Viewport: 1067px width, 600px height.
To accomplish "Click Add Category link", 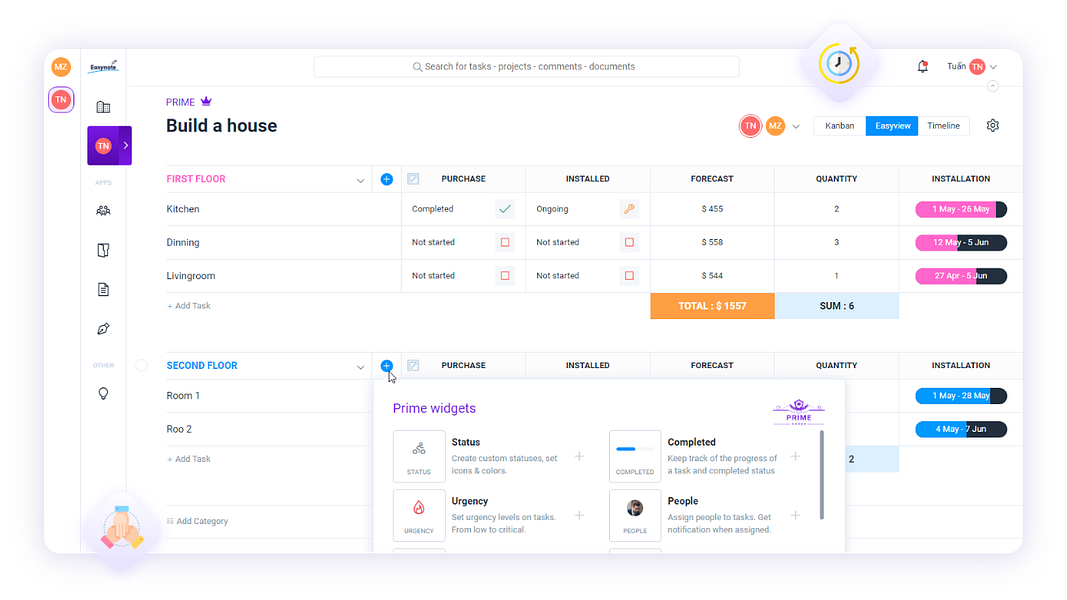I will coord(198,521).
